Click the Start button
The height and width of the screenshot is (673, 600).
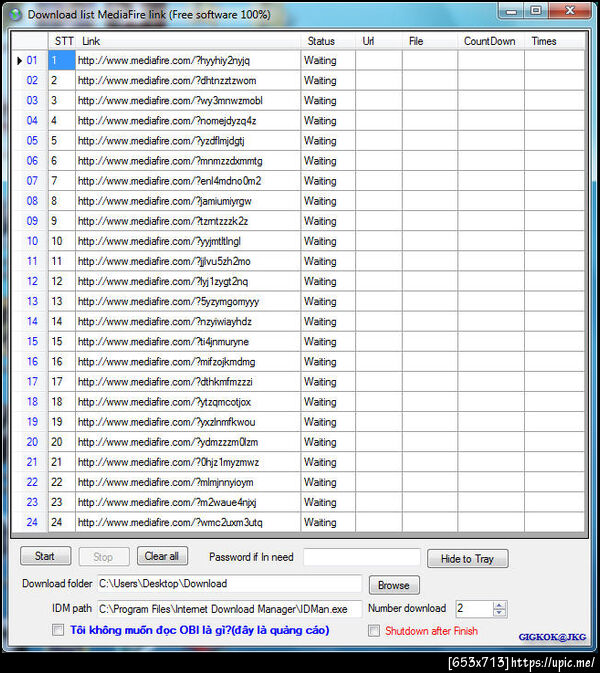pyautogui.click(x=45, y=556)
